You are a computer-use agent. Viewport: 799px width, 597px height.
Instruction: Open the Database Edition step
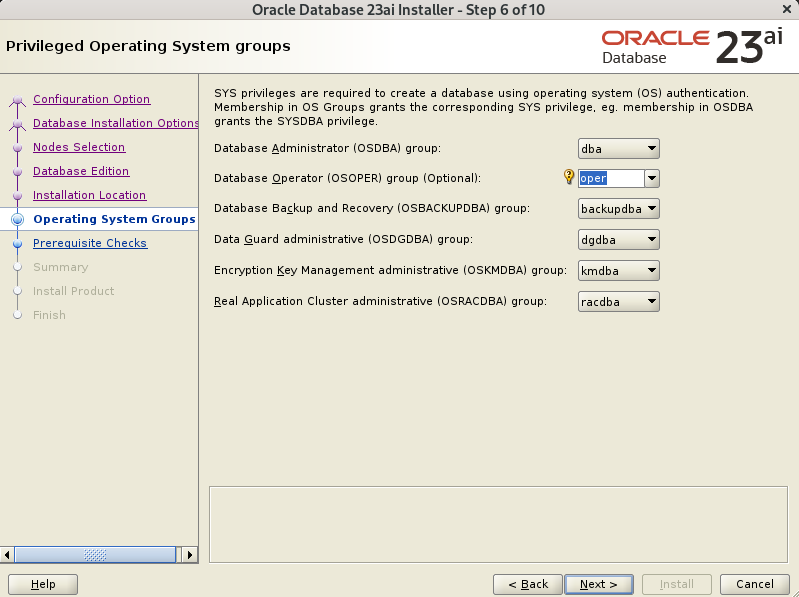81,171
